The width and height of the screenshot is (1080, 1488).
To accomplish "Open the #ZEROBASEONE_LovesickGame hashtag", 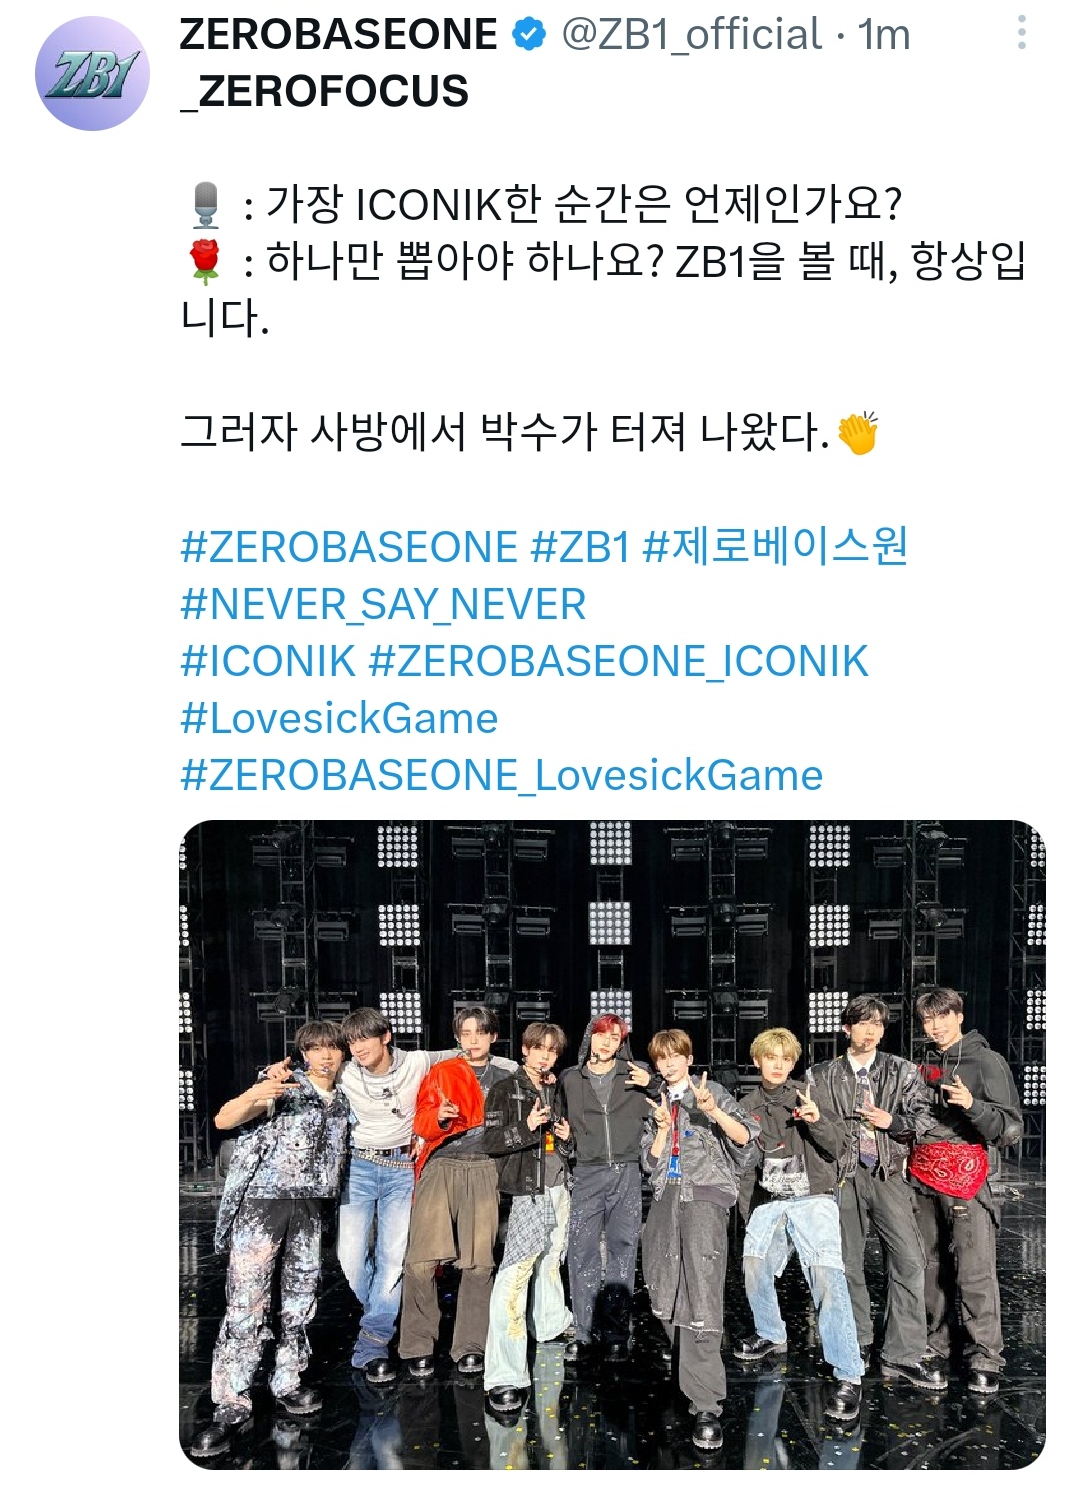I will [x=501, y=776].
